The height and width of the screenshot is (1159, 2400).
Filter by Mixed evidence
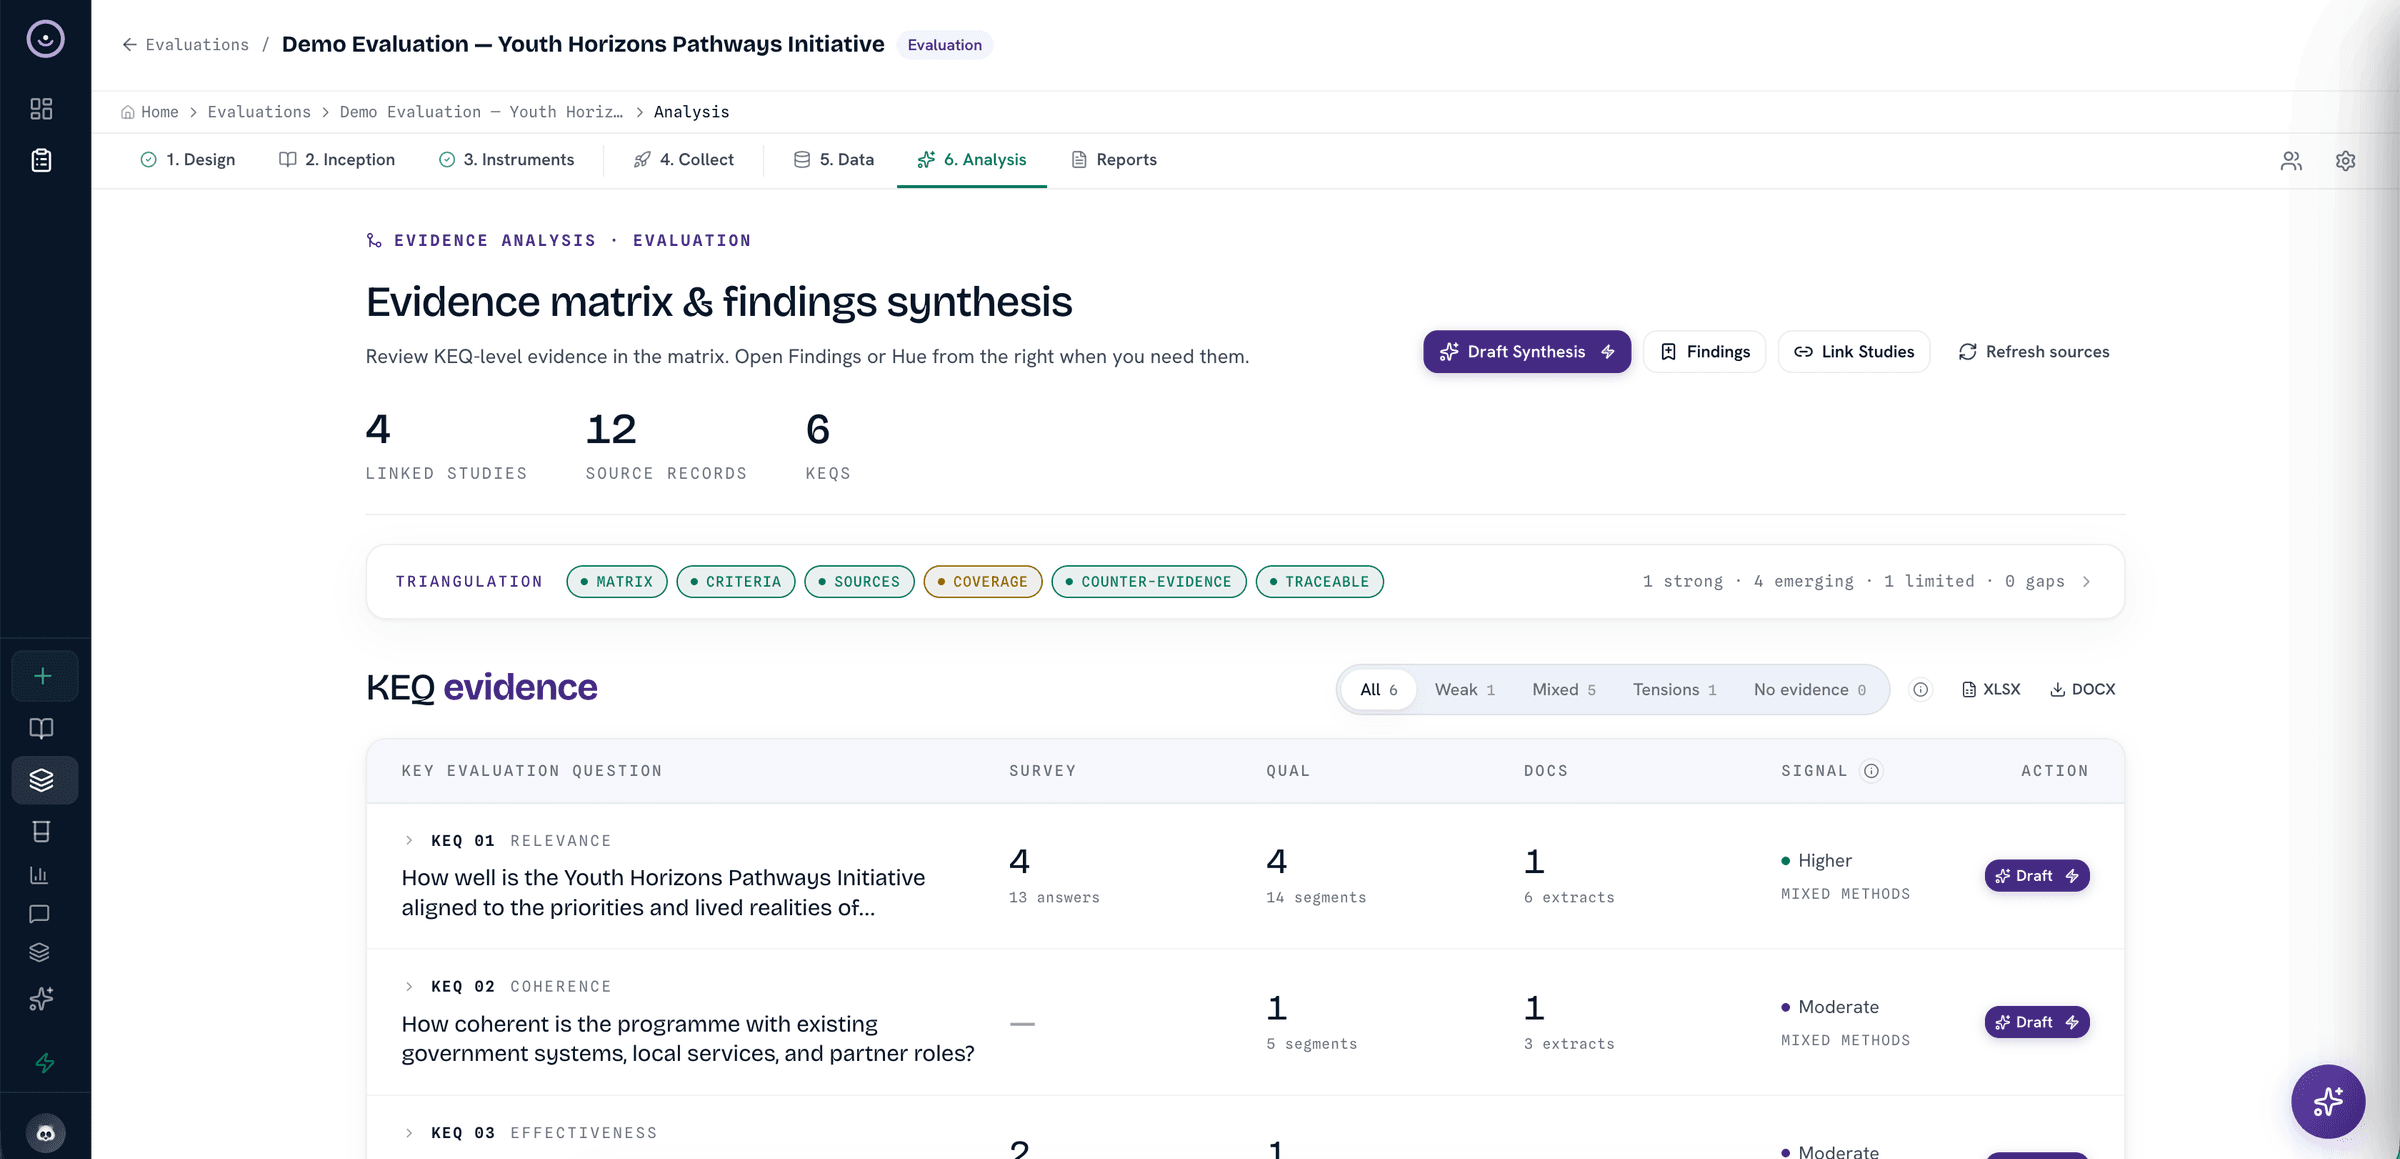pyautogui.click(x=1563, y=689)
